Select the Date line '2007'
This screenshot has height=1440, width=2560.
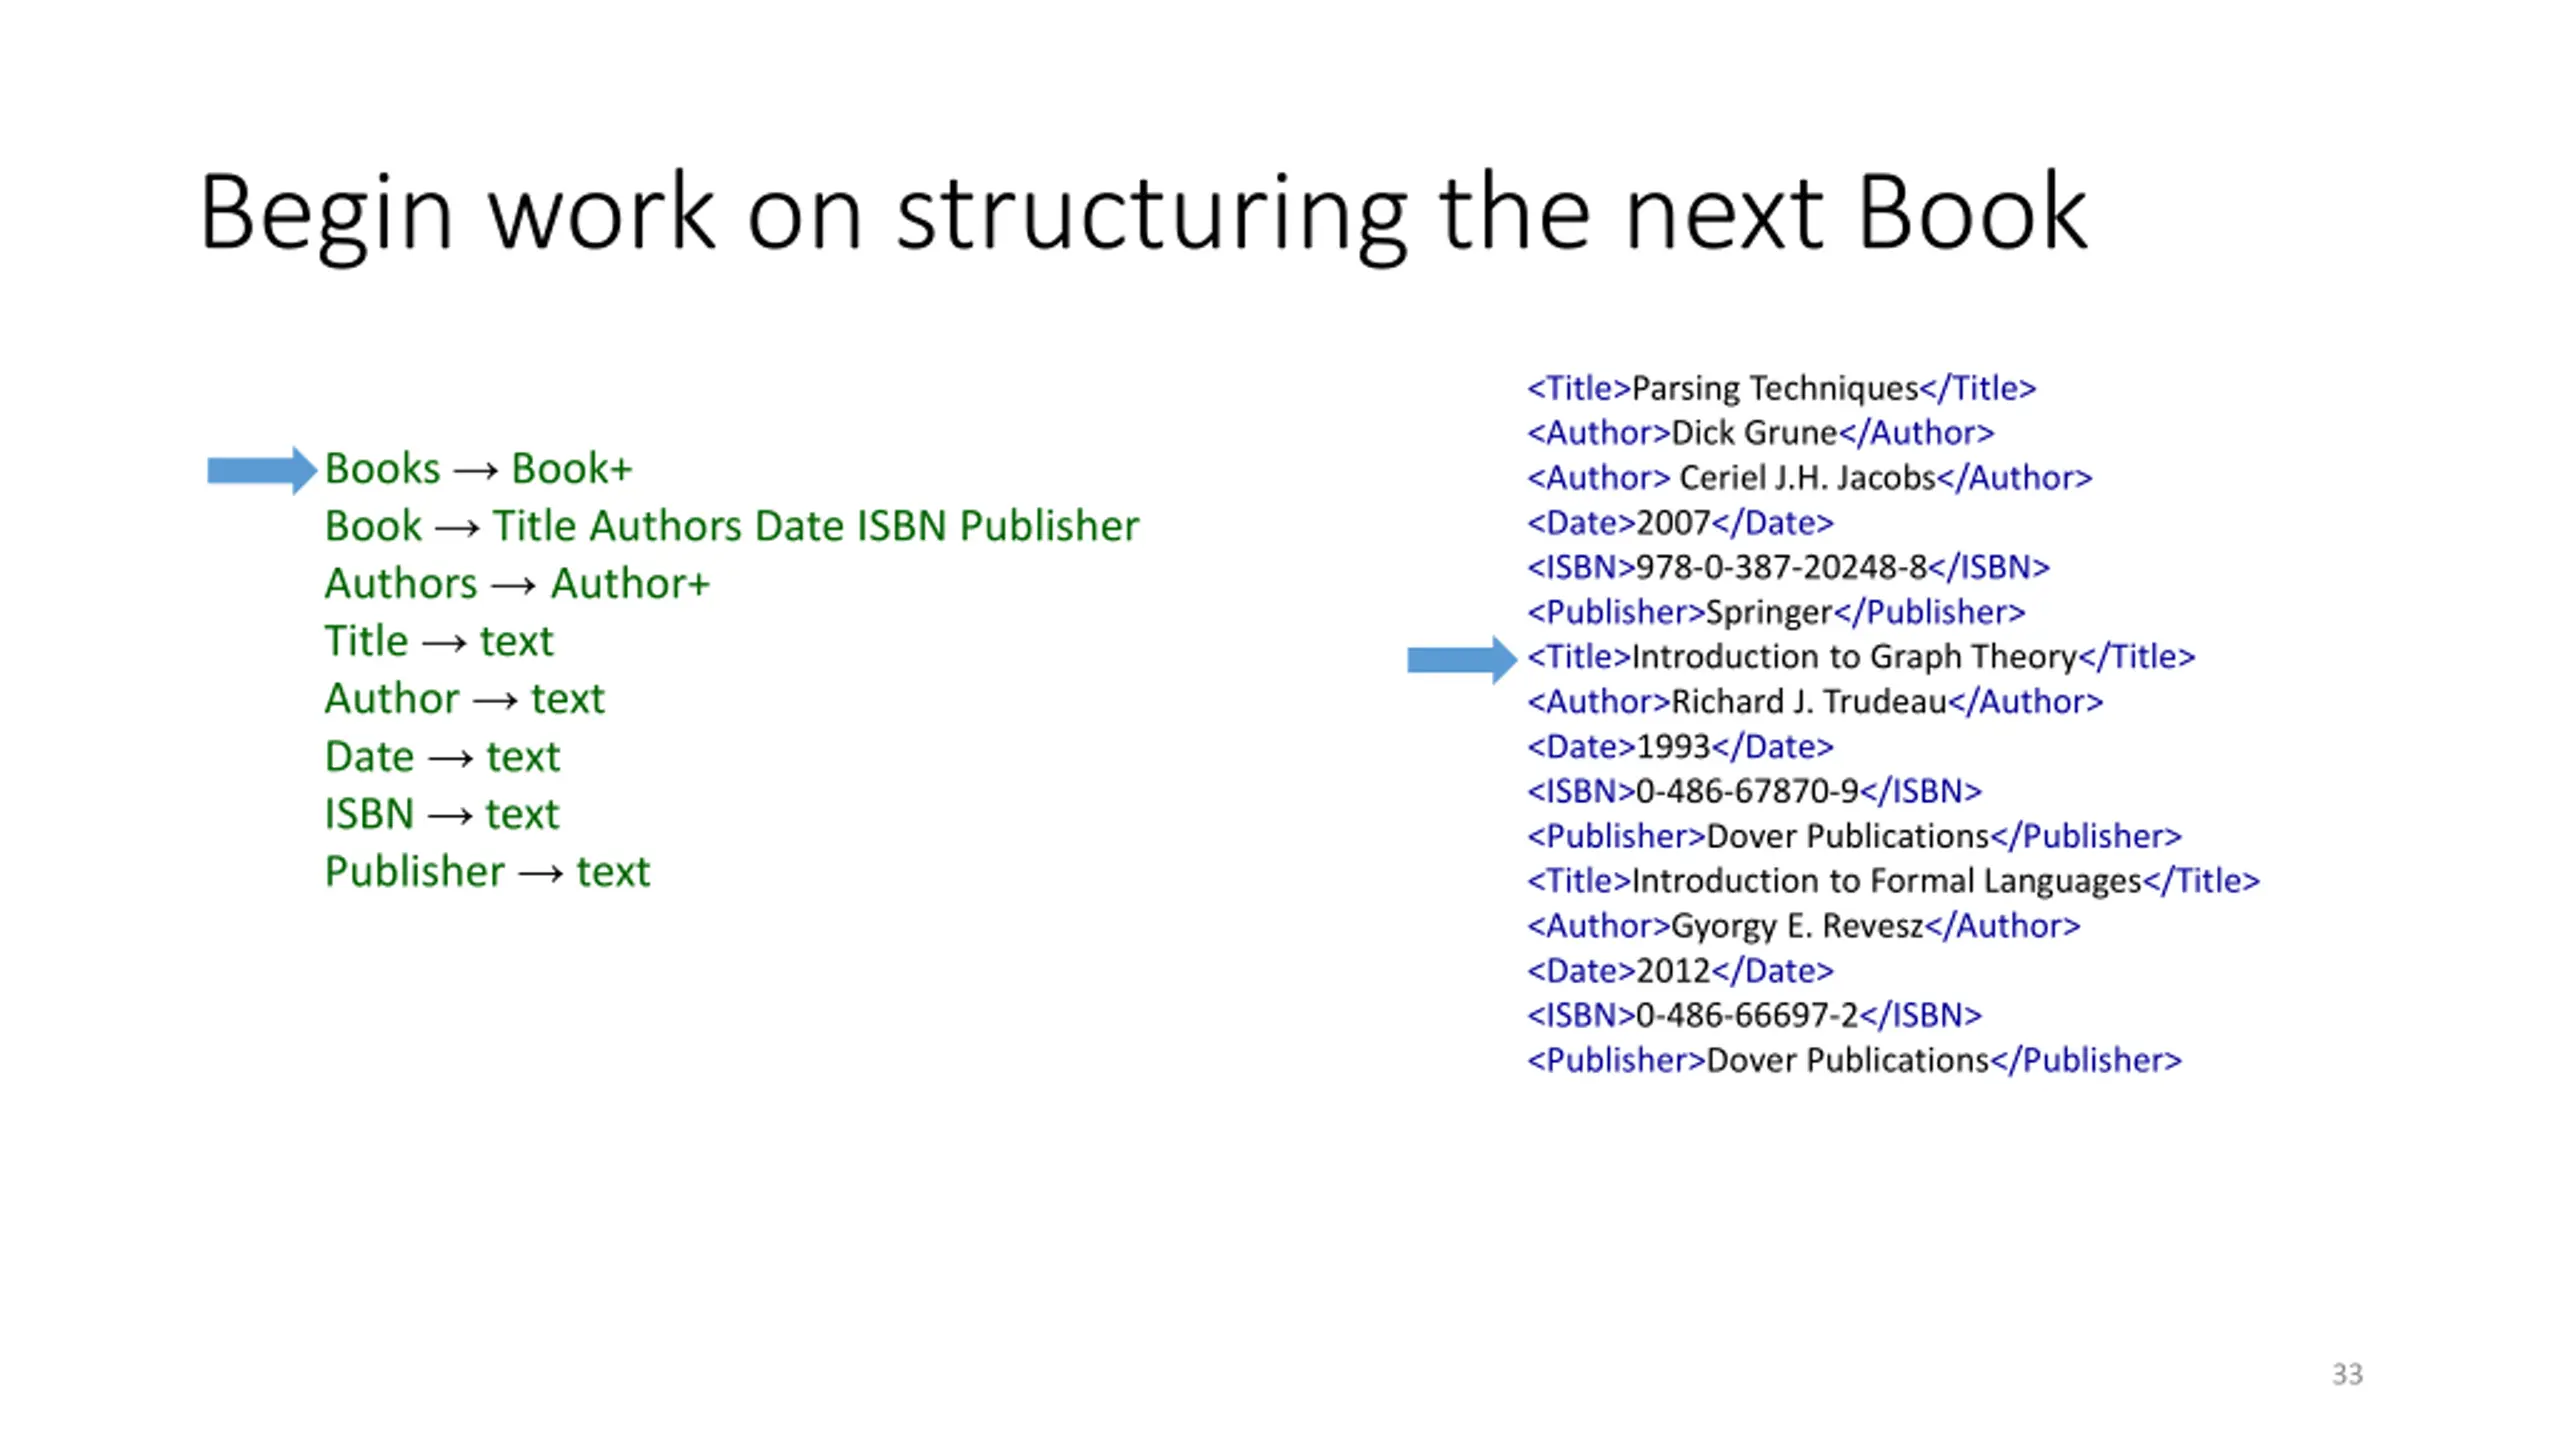point(1680,522)
